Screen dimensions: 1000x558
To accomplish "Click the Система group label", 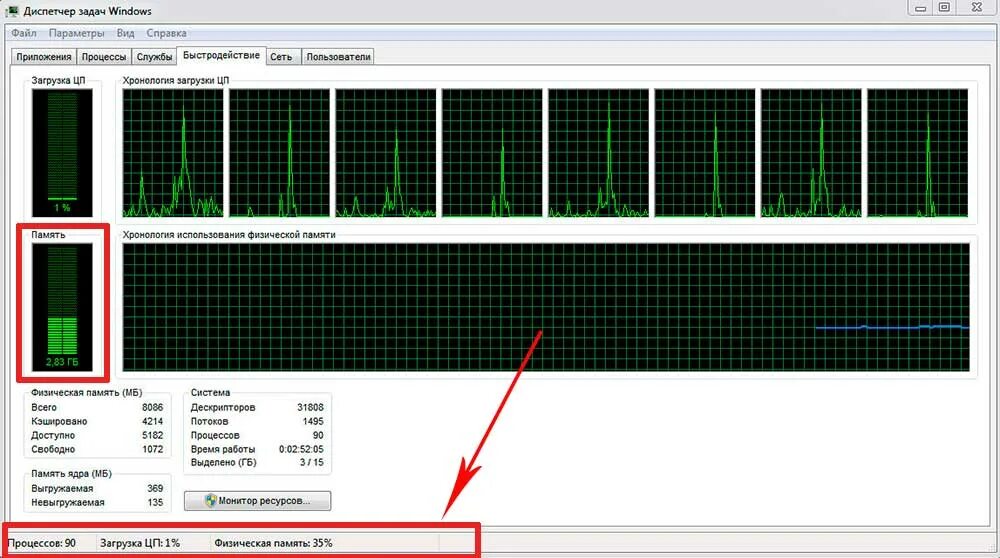I will point(210,392).
